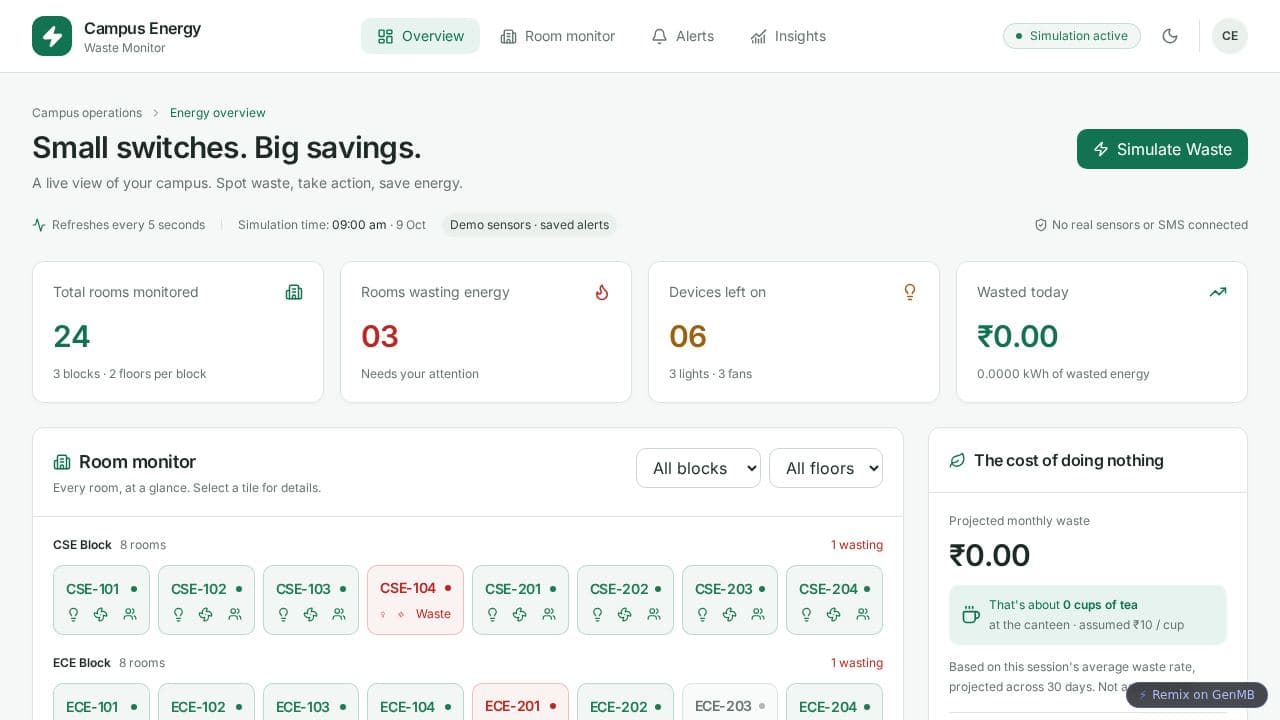Click the bulb icon on Devices left on
Viewport: 1280px width, 720px height.
[910, 292]
